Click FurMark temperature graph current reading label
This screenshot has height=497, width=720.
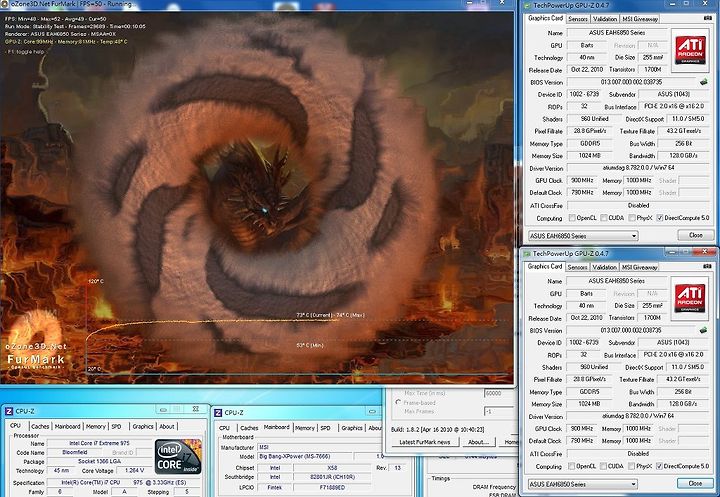pyautogui.click(x=331, y=315)
